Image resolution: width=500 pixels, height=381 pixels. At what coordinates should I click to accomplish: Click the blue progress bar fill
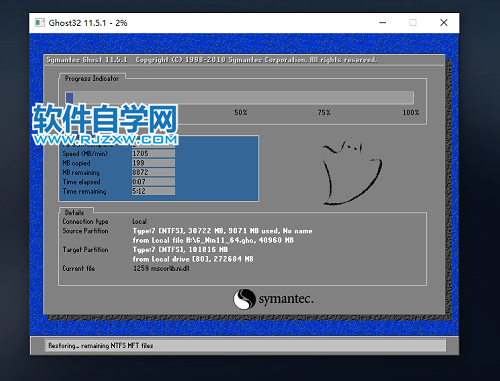coord(69,98)
